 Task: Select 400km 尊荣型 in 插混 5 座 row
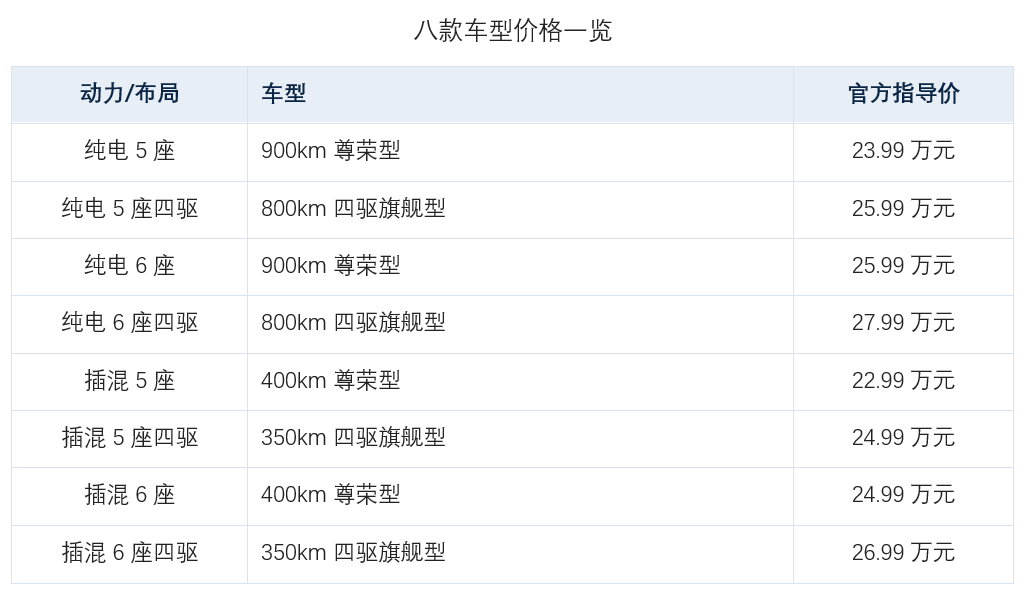[x=330, y=381]
